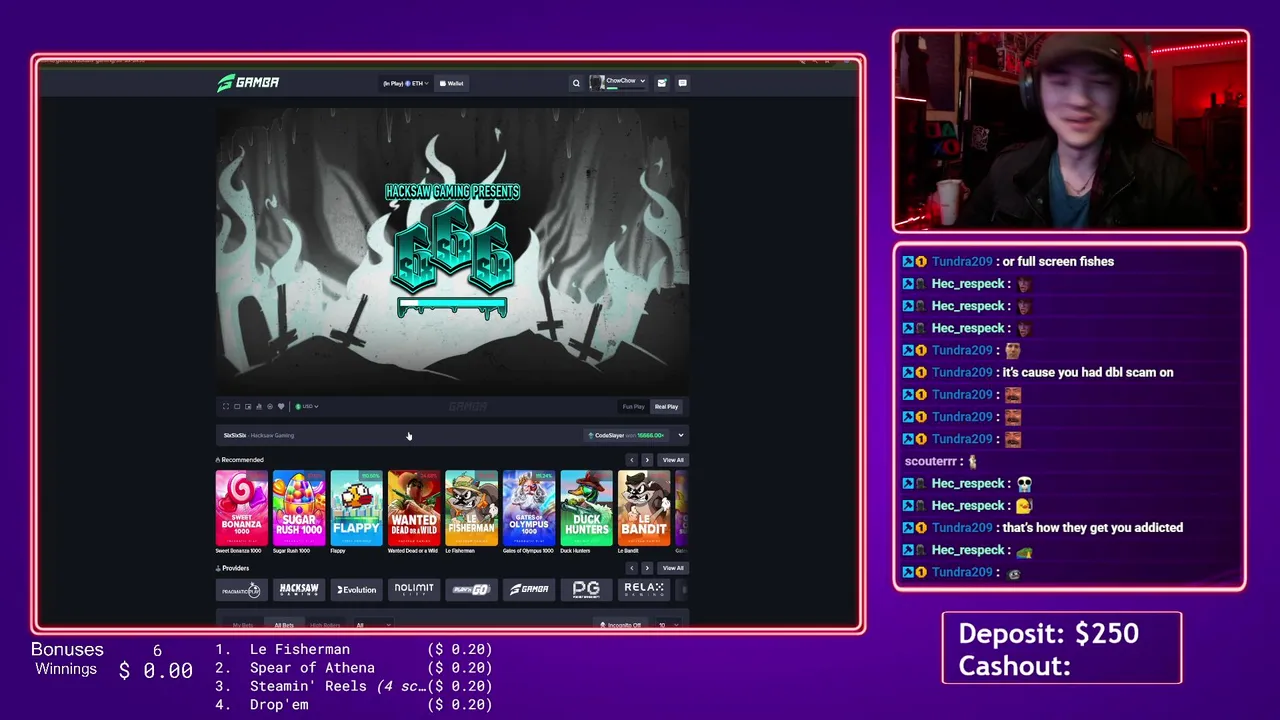This screenshot has width=1280, height=720.
Task: View all Providers
Action: tap(673, 568)
